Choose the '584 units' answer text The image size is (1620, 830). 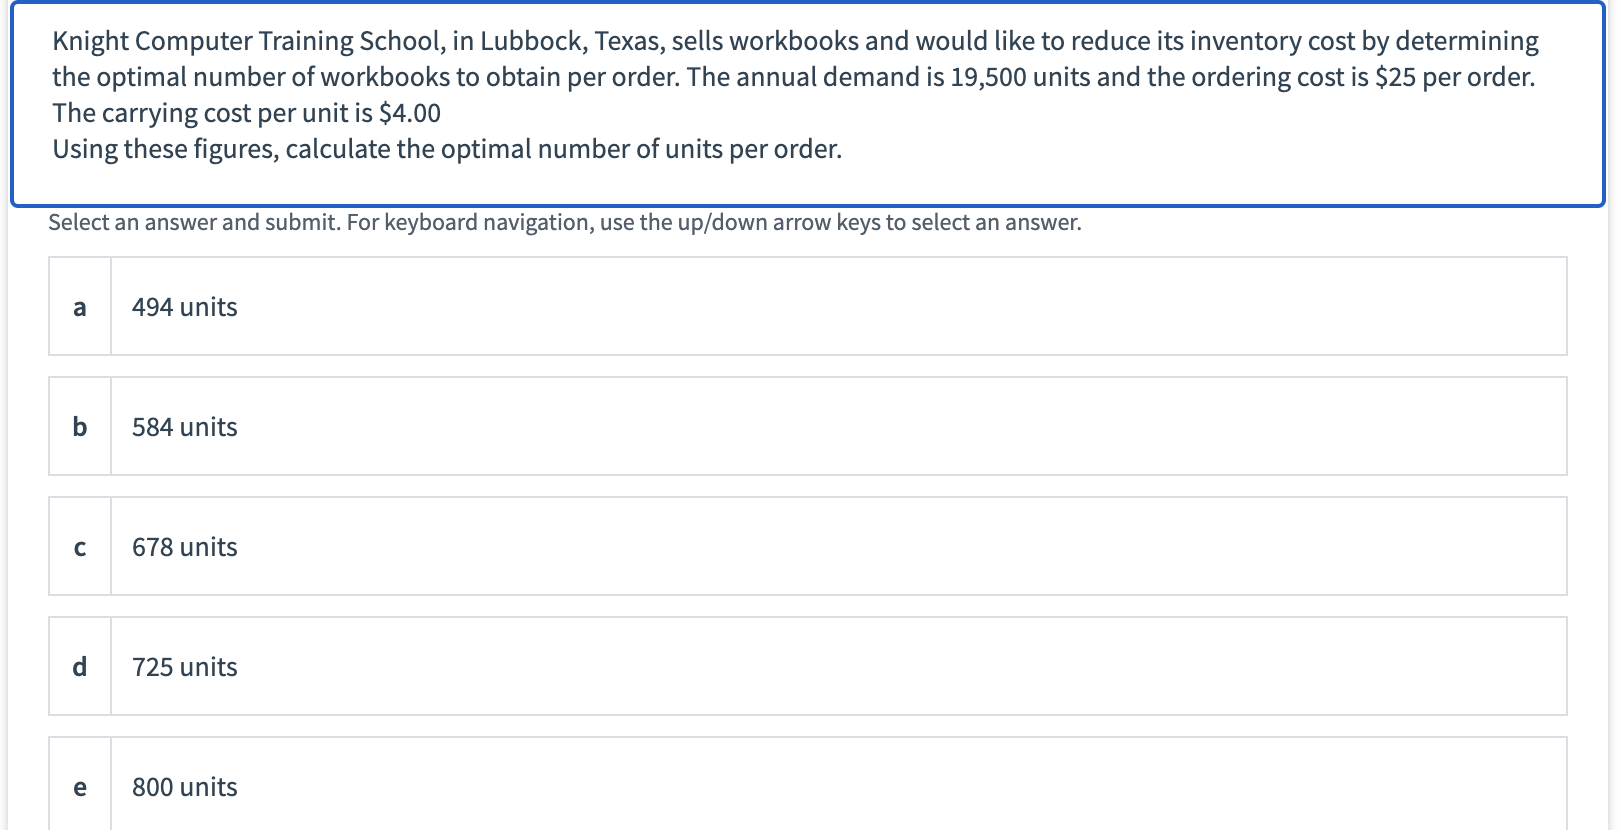[x=185, y=427]
